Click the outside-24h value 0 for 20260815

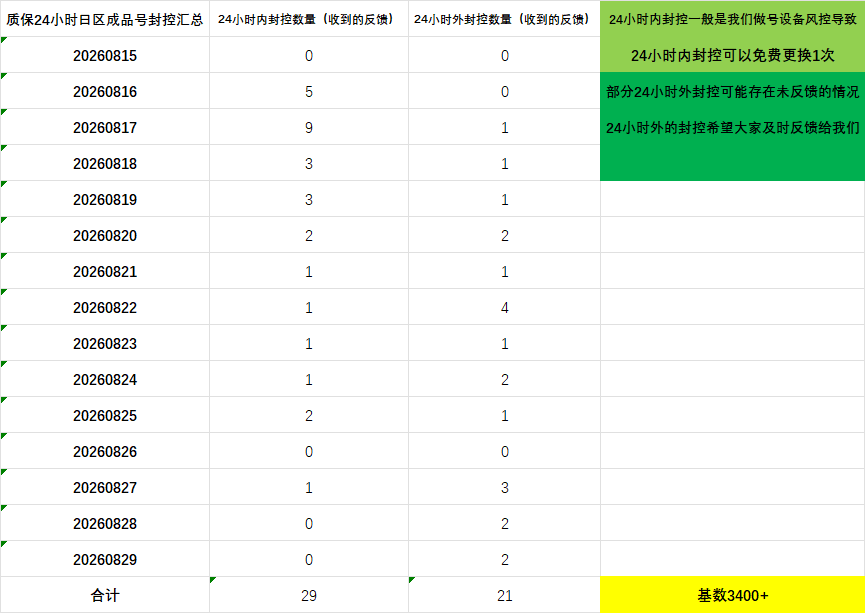(504, 55)
